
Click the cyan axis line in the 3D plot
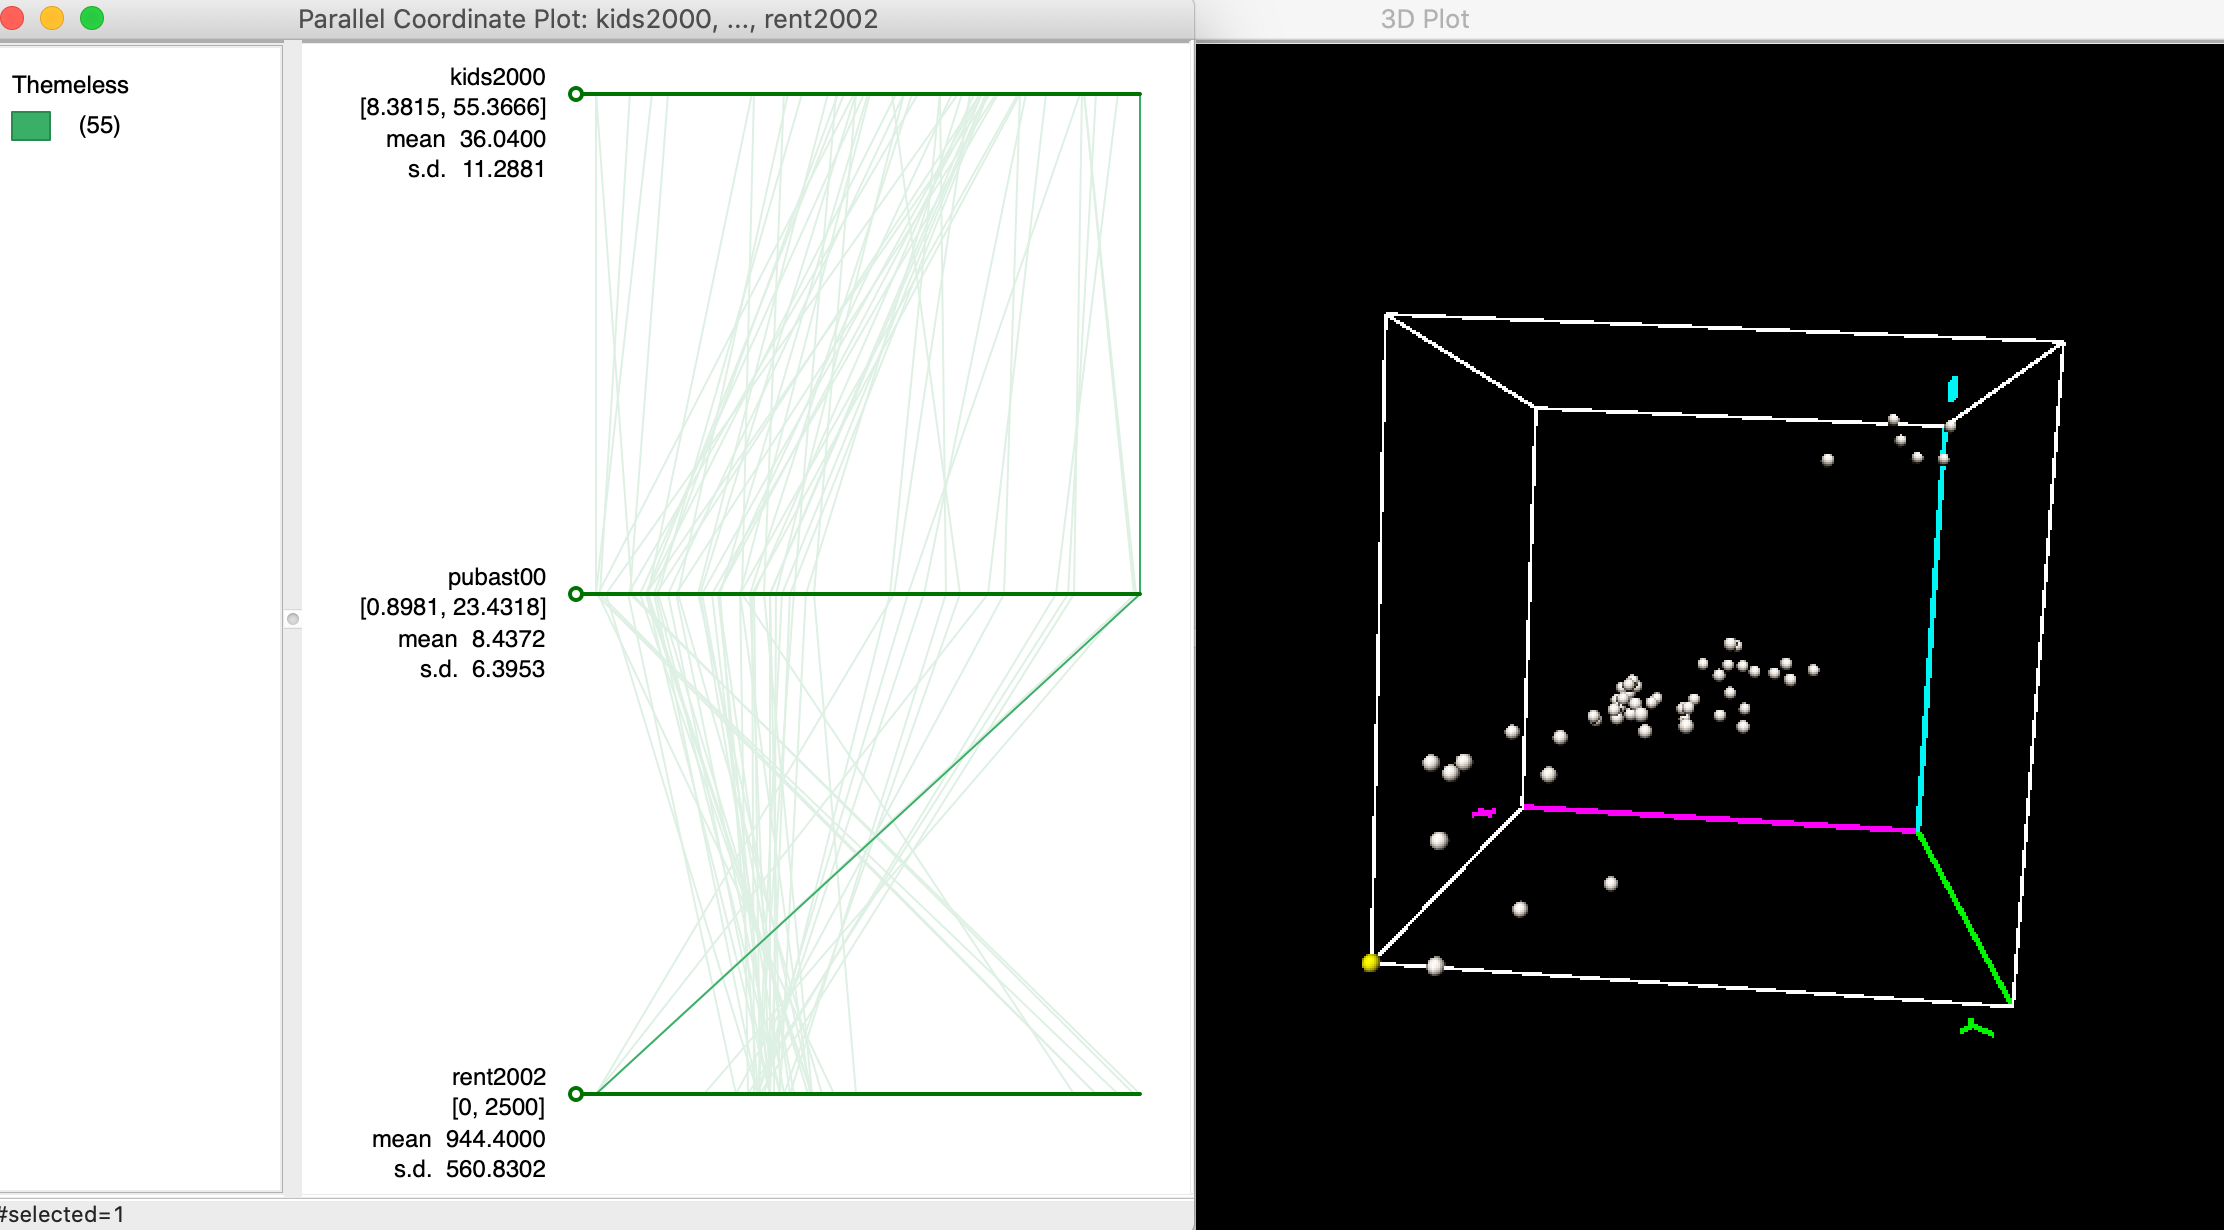tap(1931, 628)
